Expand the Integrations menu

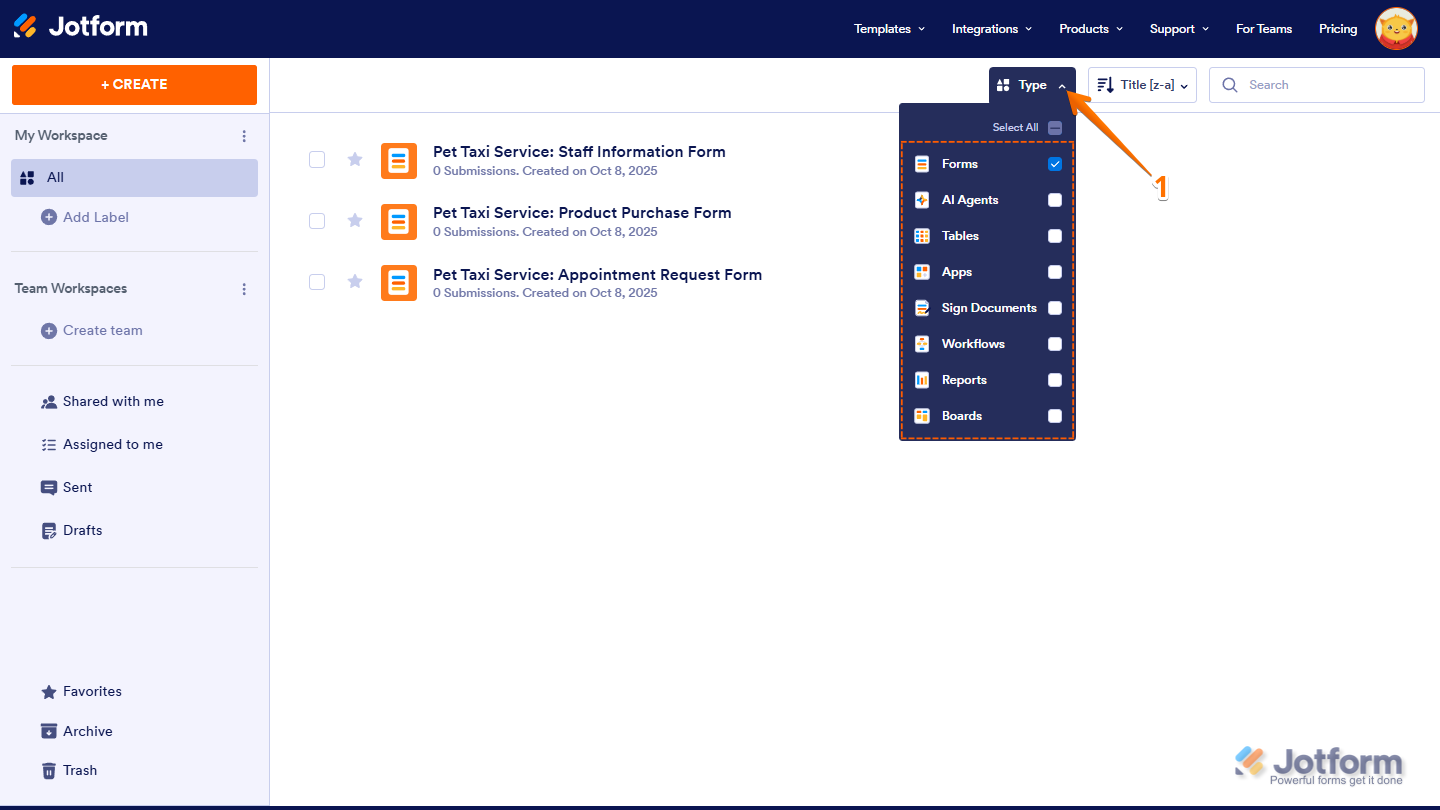click(992, 29)
